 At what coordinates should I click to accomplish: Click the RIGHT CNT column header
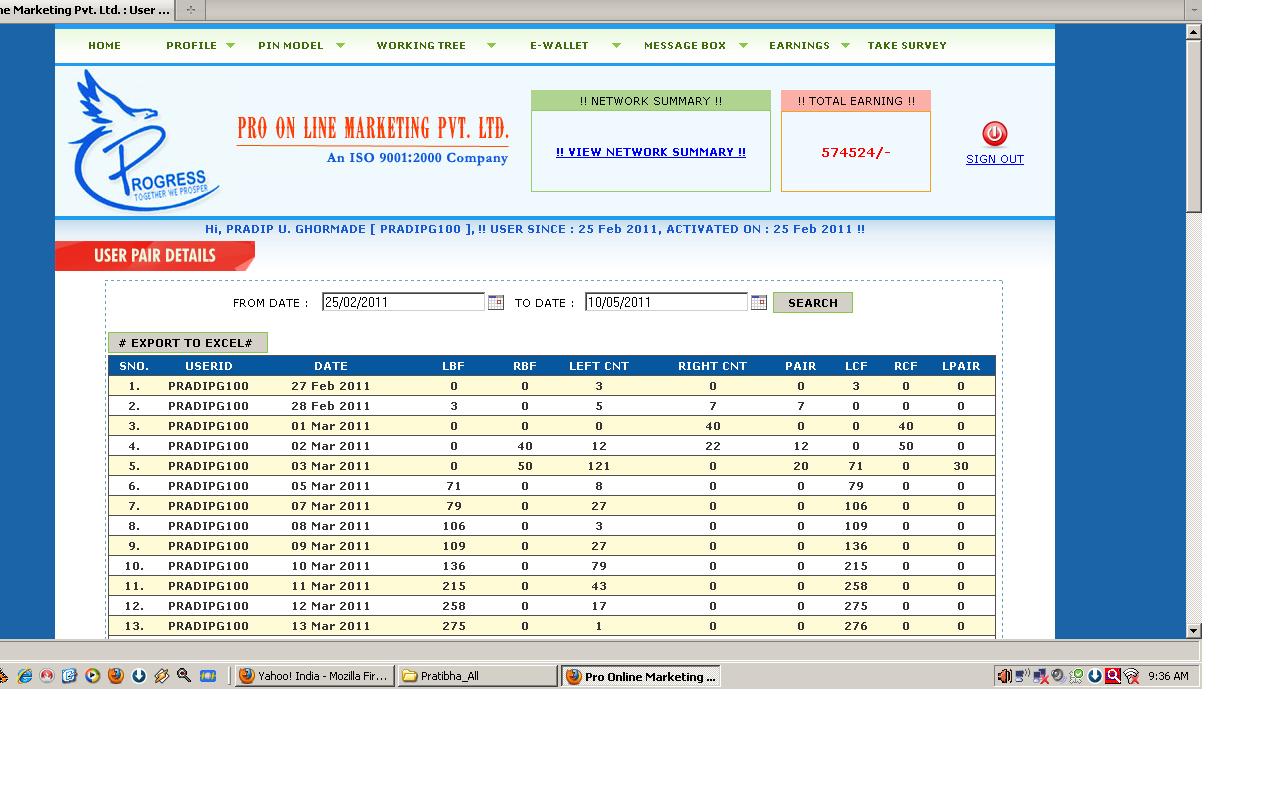(712, 366)
